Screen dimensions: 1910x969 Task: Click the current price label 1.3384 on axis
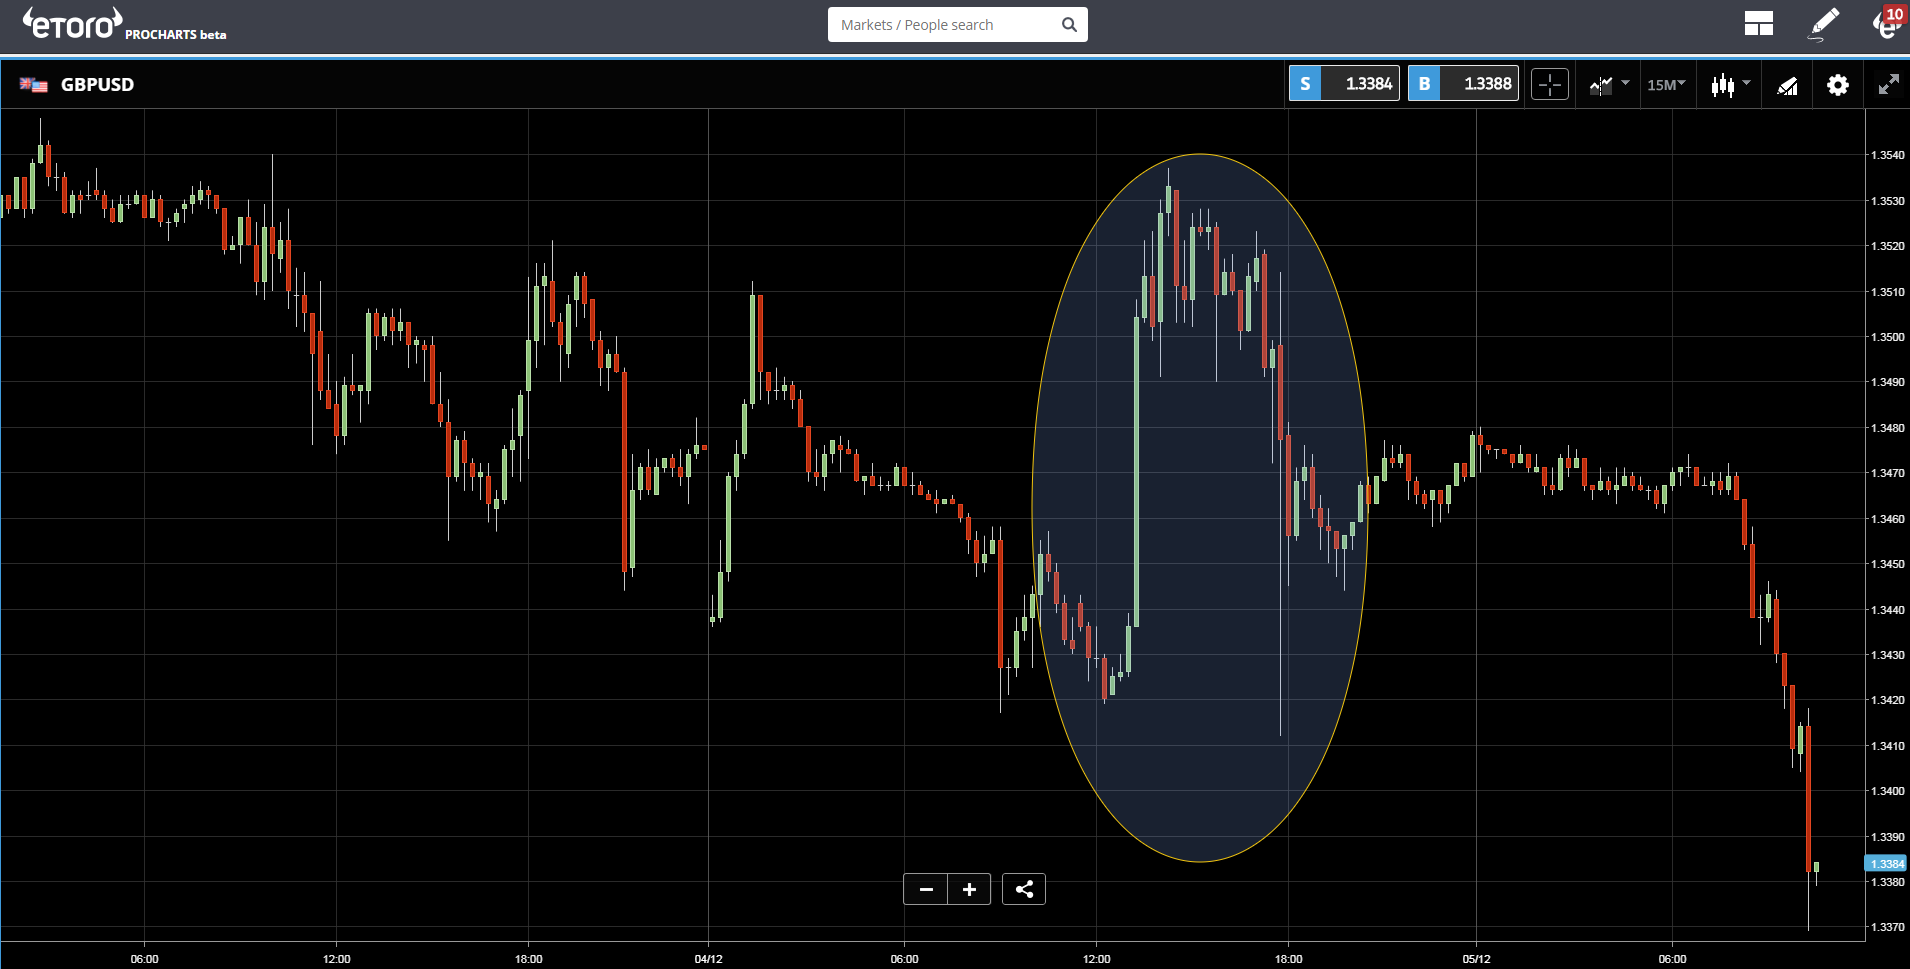tap(1887, 864)
